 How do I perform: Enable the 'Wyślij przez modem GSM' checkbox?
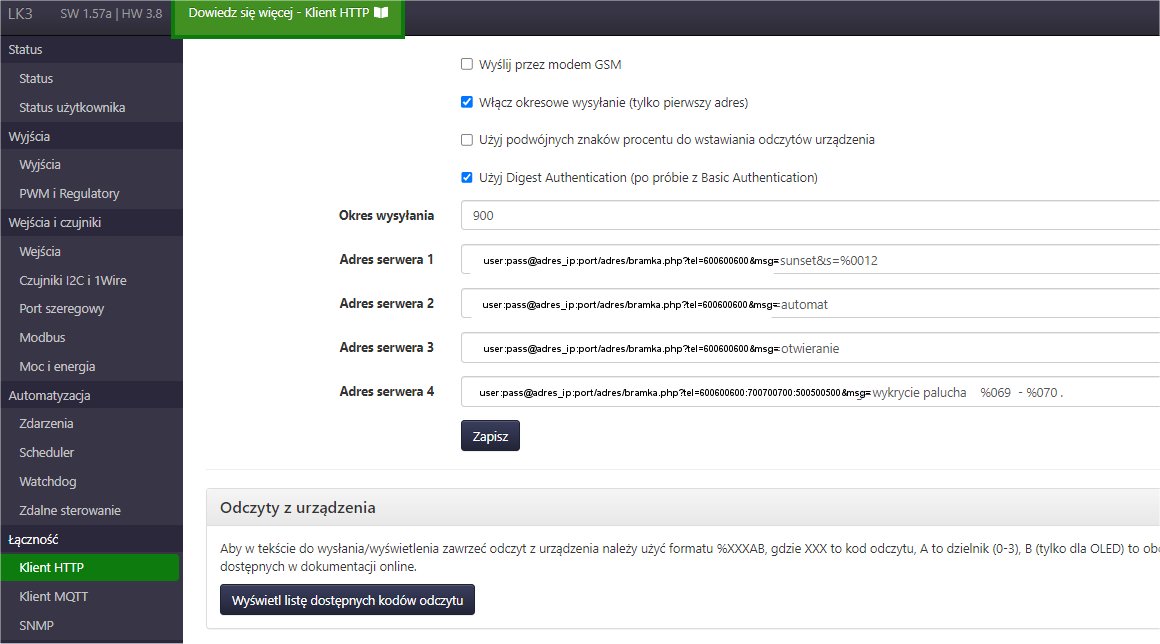(466, 65)
